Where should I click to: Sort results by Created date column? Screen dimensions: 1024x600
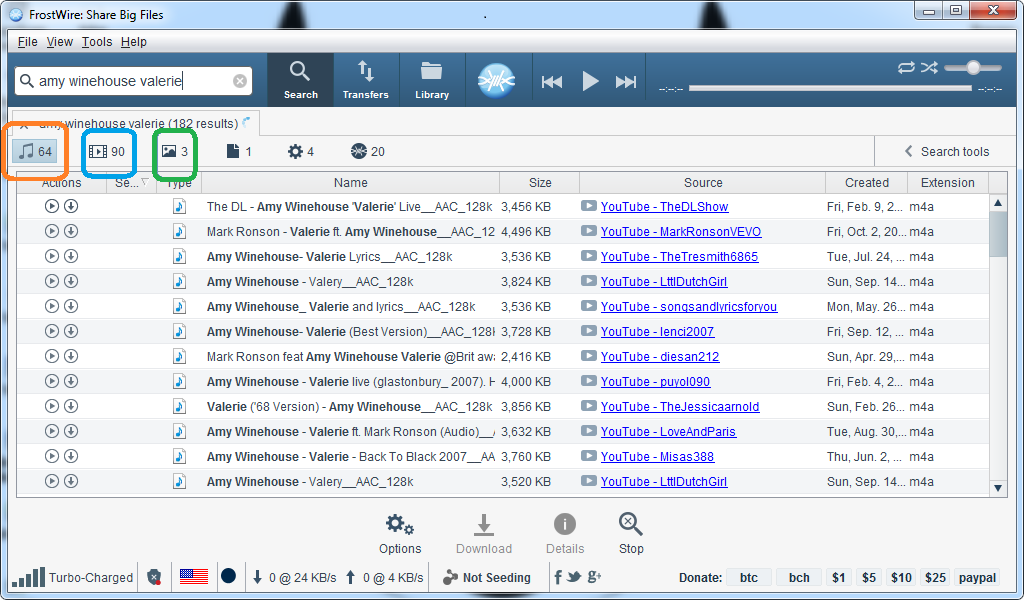pyautogui.click(x=867, y=183)
